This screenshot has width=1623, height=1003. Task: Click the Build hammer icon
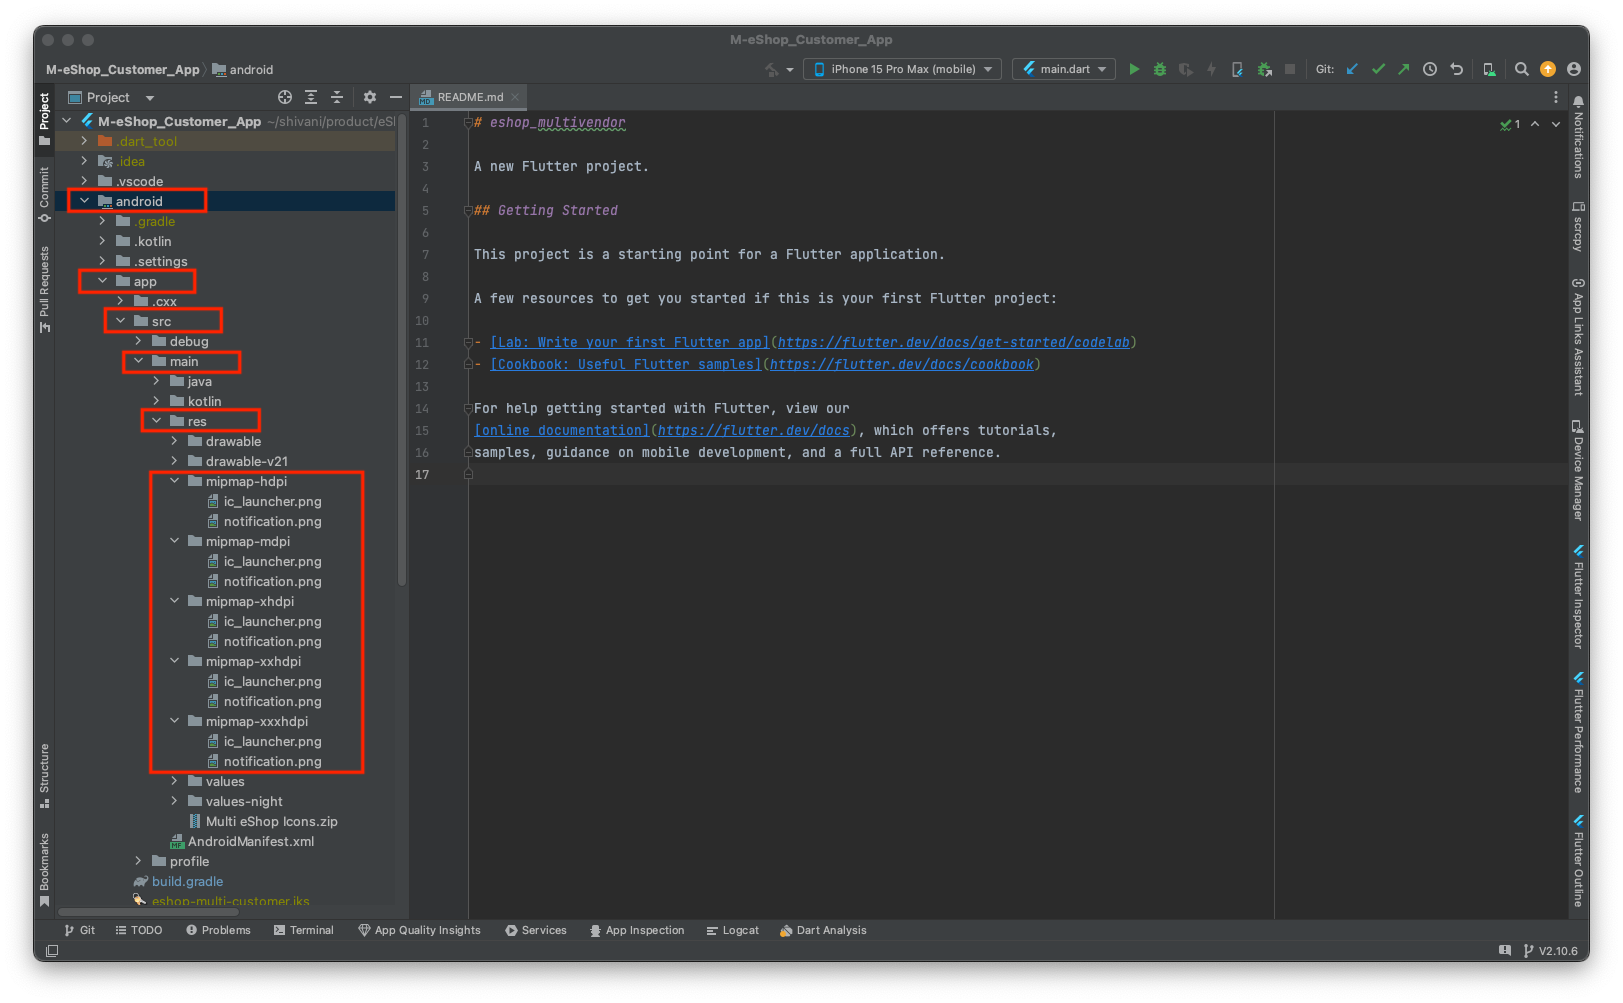pyautogui.click(x=773, y=69)
